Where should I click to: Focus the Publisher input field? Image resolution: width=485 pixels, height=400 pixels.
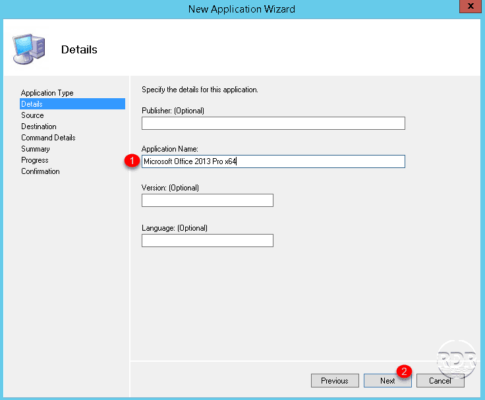point(273,123)
